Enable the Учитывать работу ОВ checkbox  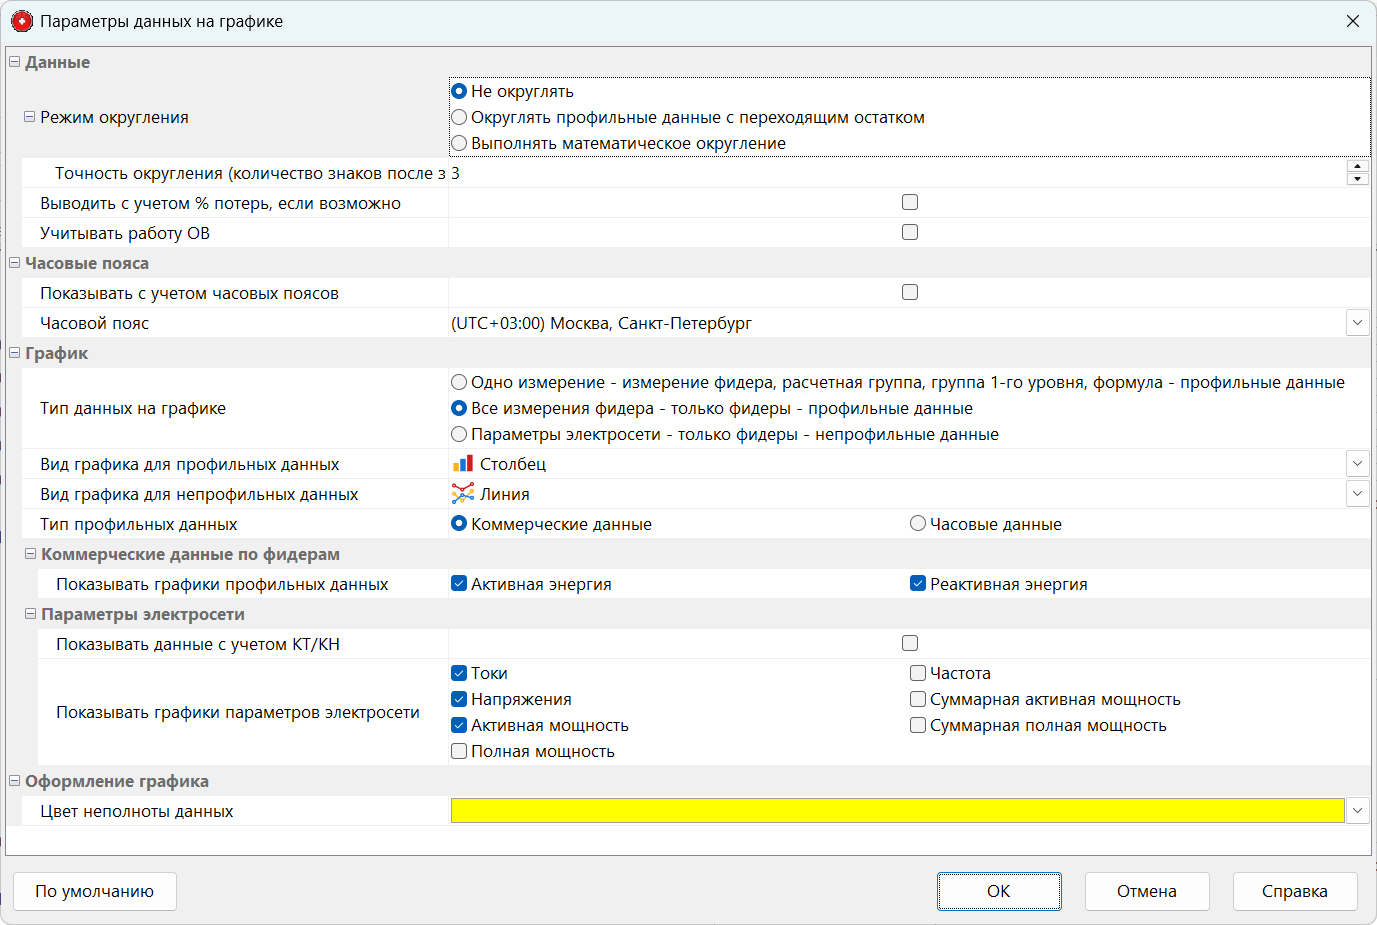[909, 232]
